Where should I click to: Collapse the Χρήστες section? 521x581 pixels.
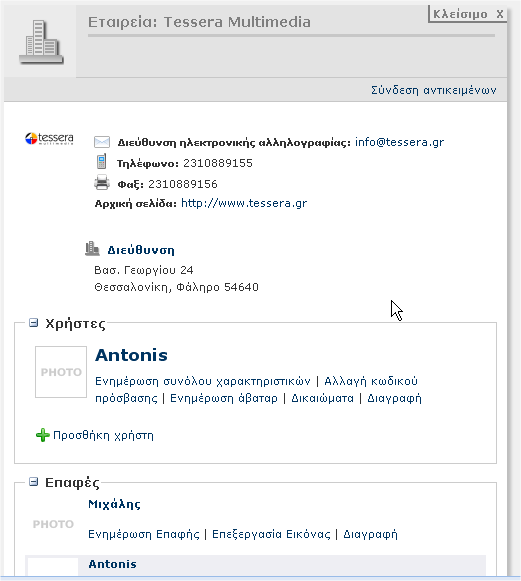coord(33,323)
